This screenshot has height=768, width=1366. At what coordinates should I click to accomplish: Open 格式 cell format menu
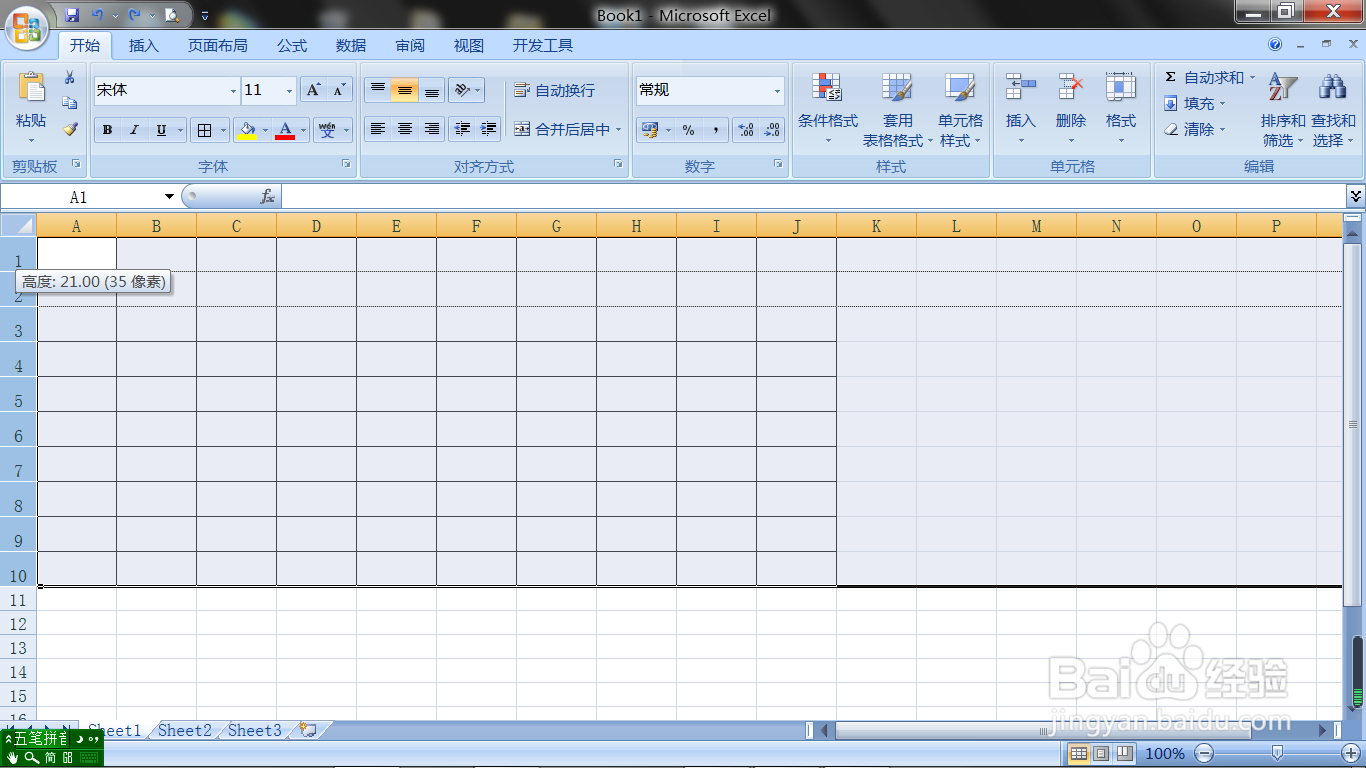1121,110
